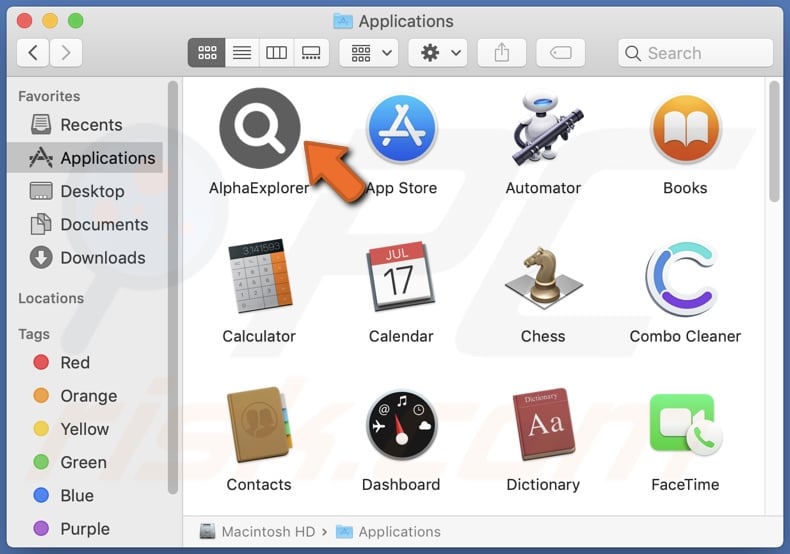Screen dimensions: 790x554
Task: Select the Dashboard application icon
Action: [402, 425]
